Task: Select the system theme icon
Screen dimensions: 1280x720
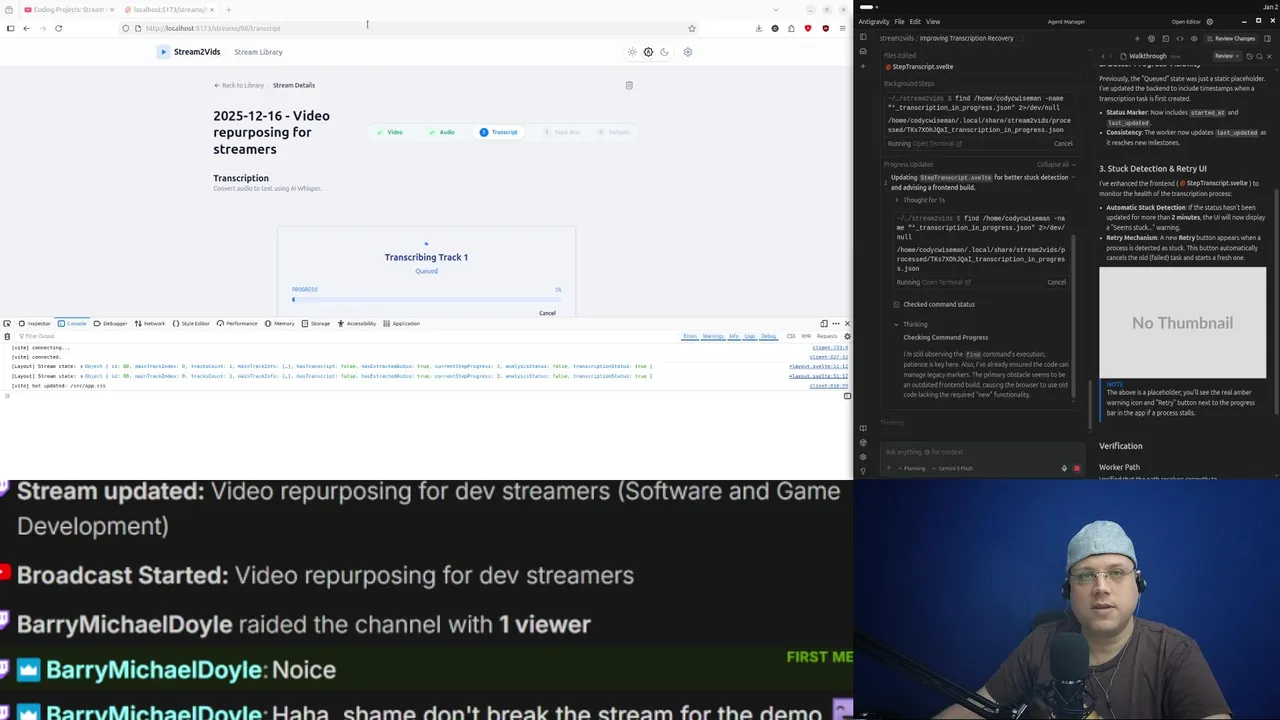Action: click(x=648, y=52)
